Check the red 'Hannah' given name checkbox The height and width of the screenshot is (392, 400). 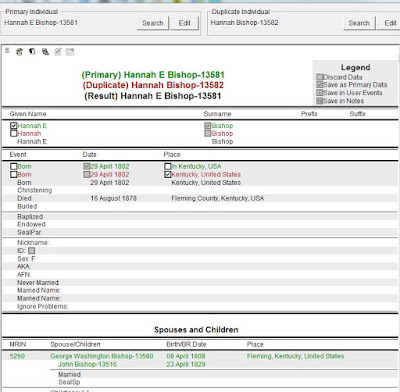tap(13, 133)
